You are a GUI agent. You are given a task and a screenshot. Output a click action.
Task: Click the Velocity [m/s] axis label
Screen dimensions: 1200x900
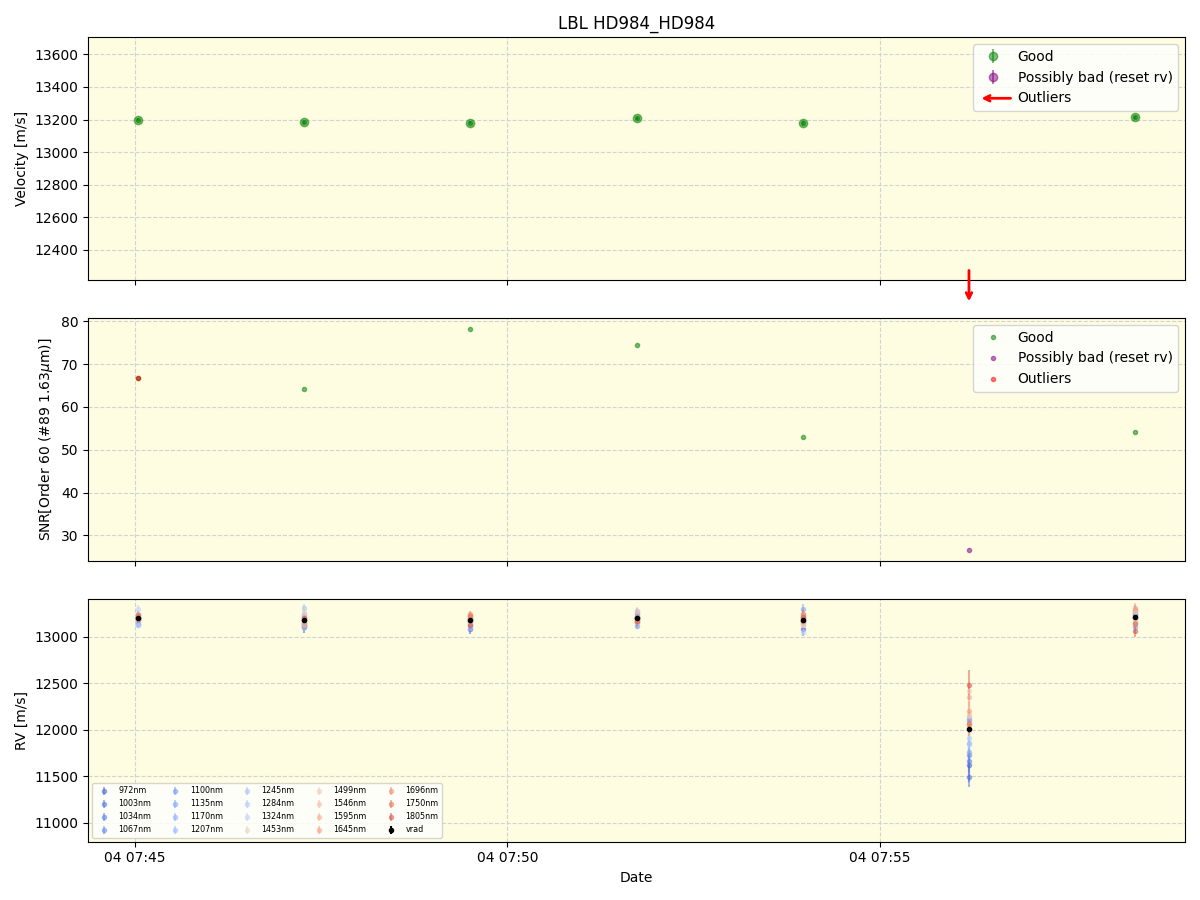point(21,159)
